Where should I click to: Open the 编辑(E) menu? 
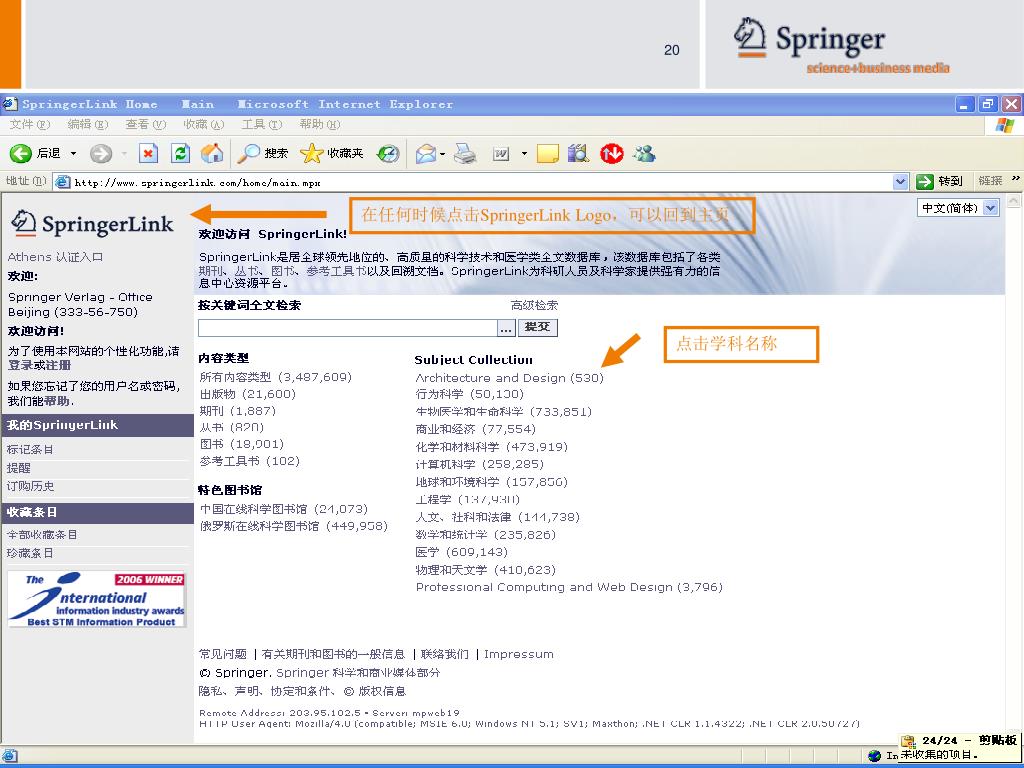(x=88, y=124)
